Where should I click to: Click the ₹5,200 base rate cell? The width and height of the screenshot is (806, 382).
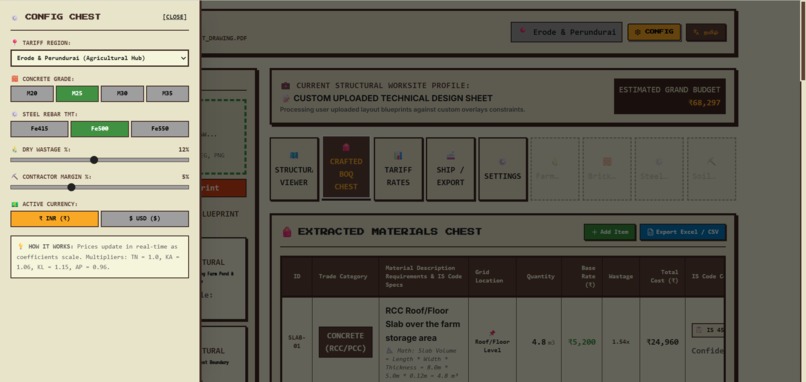[582, 342]
